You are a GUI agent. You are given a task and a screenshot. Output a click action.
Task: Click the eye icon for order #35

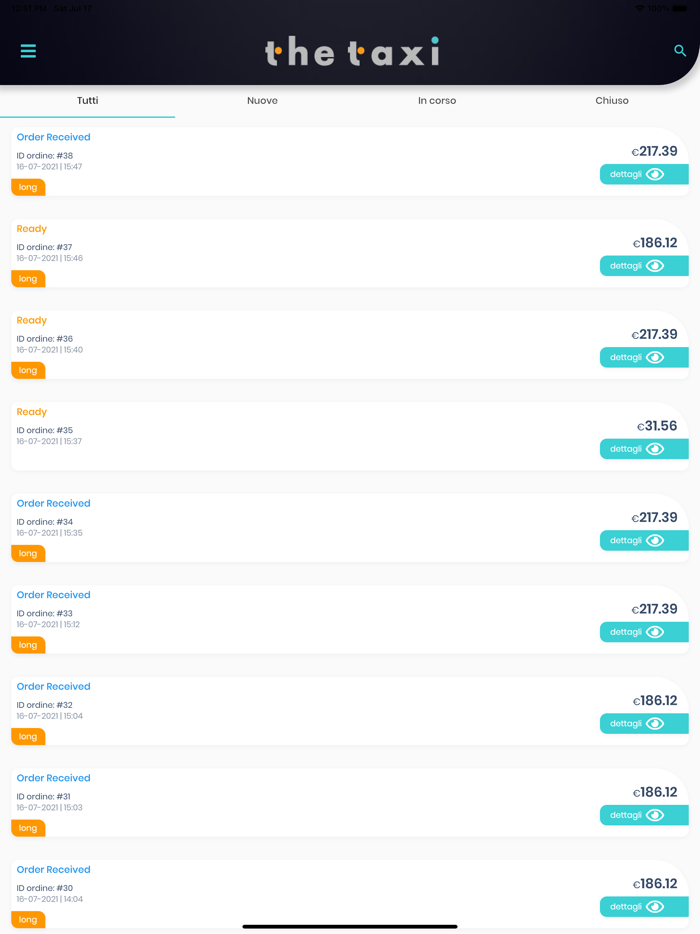(655, 449)
